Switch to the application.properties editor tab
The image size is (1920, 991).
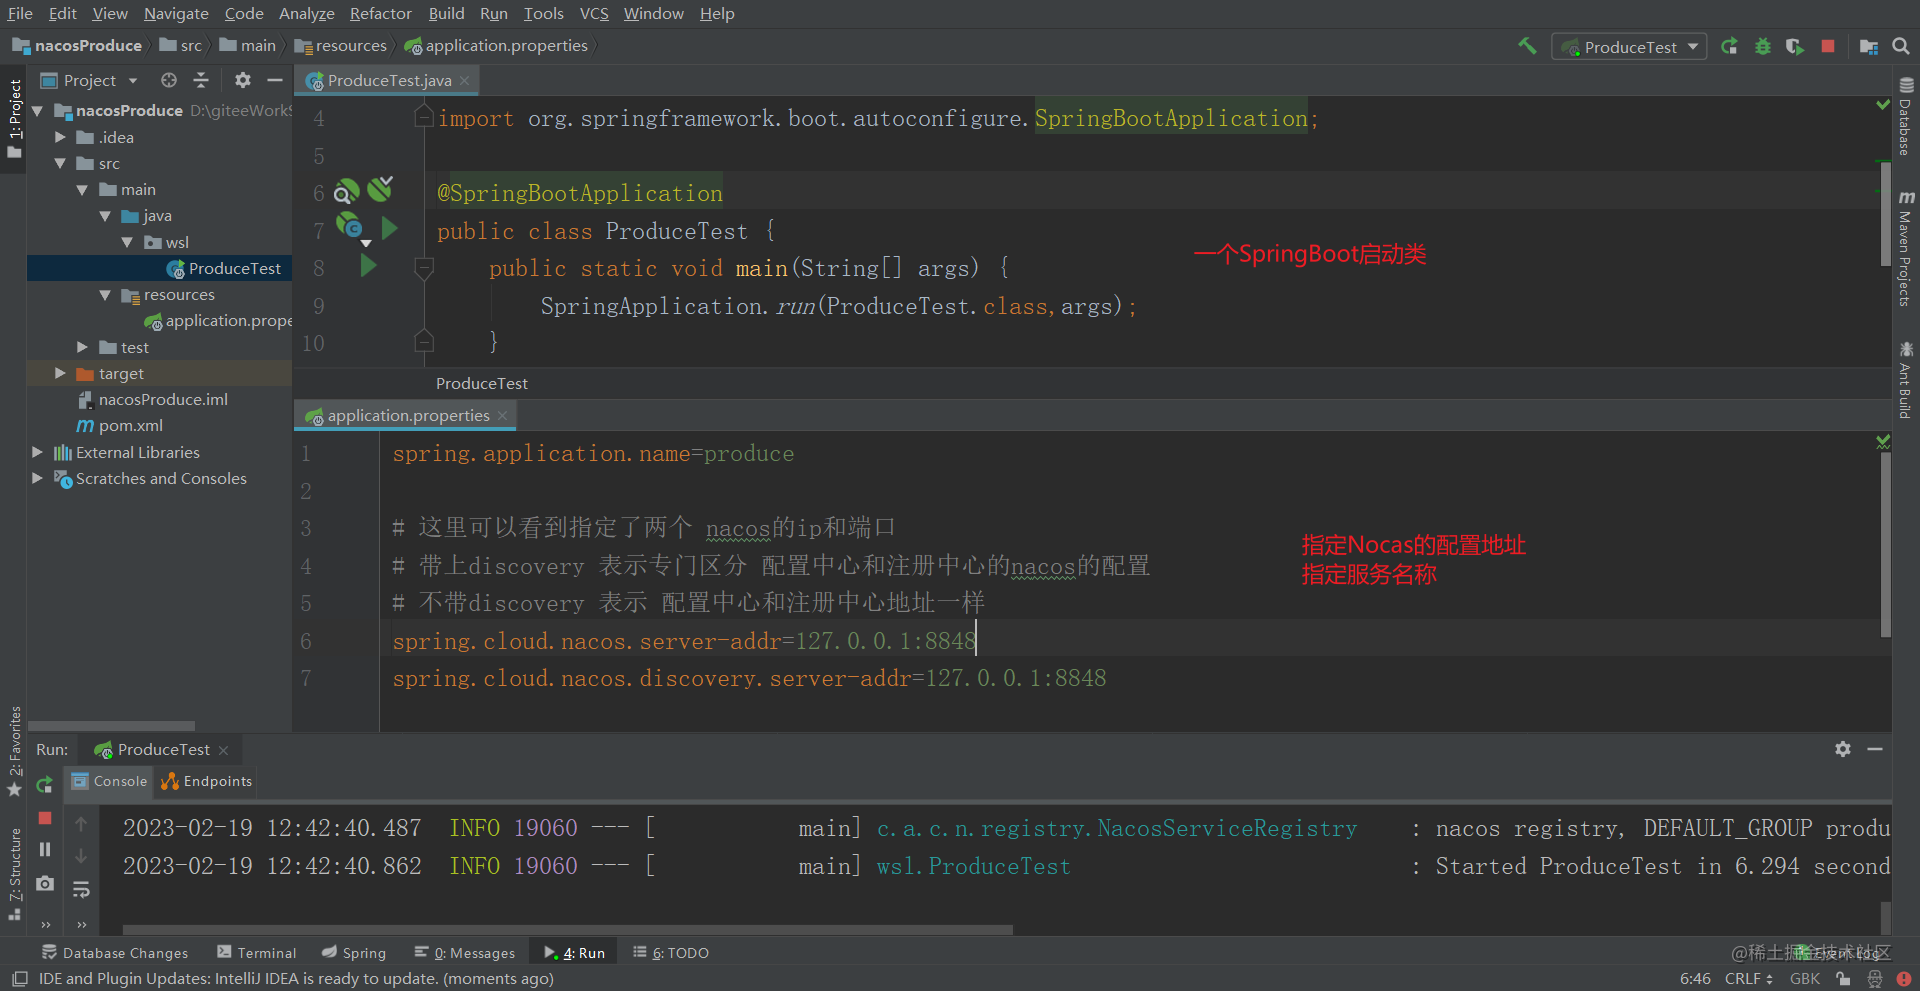[408, 415]
